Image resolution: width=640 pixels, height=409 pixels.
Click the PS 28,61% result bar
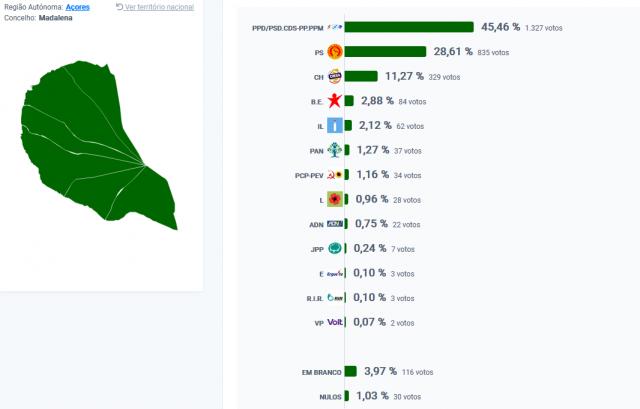tap(386, 52)
